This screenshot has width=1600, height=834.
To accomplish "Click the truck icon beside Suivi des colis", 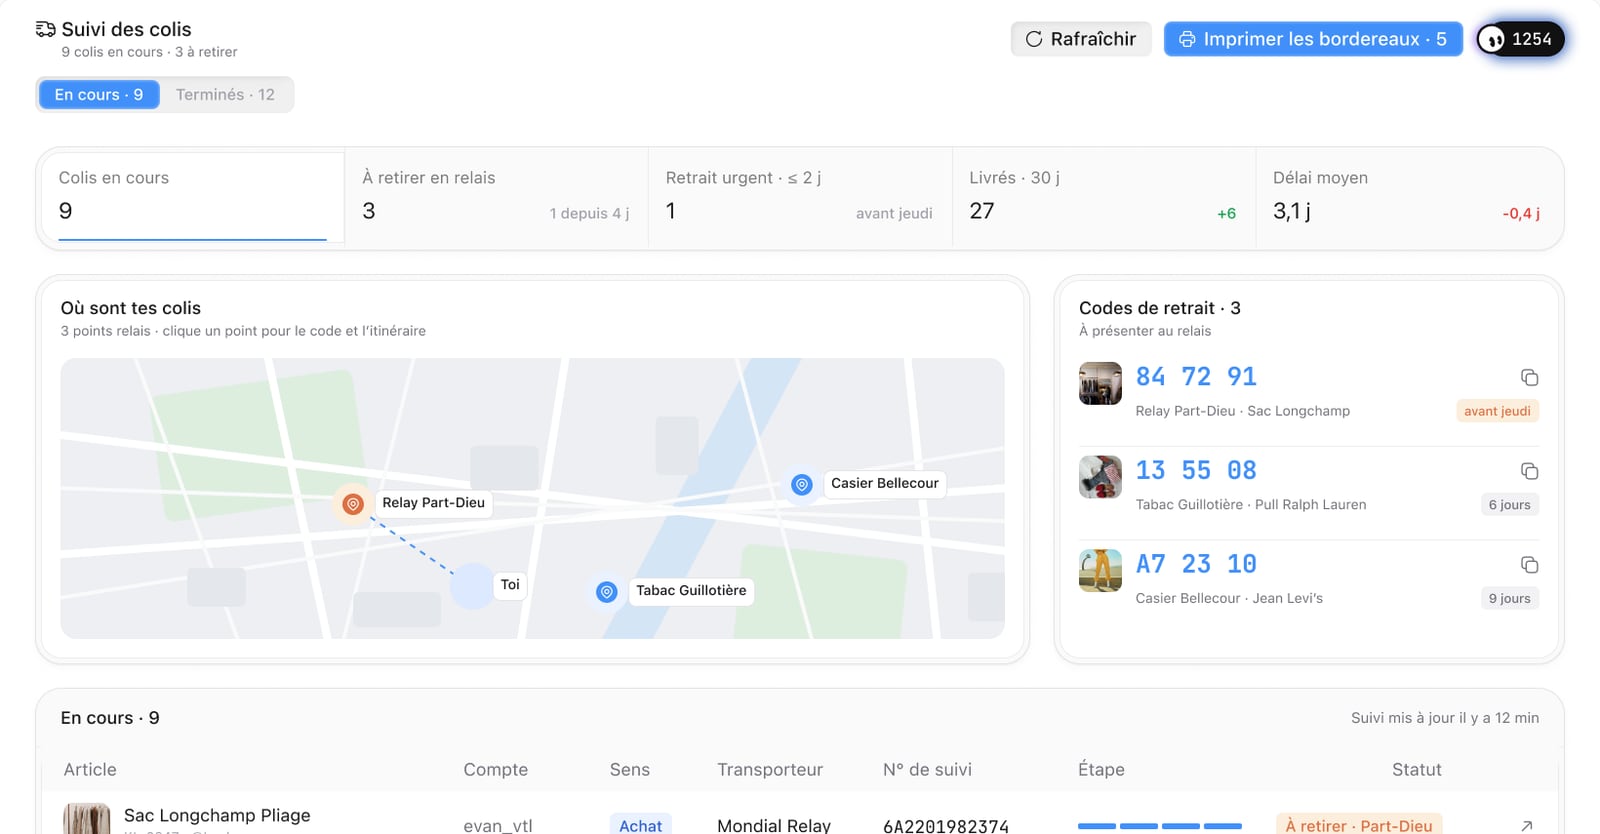I will coord(45,29).
